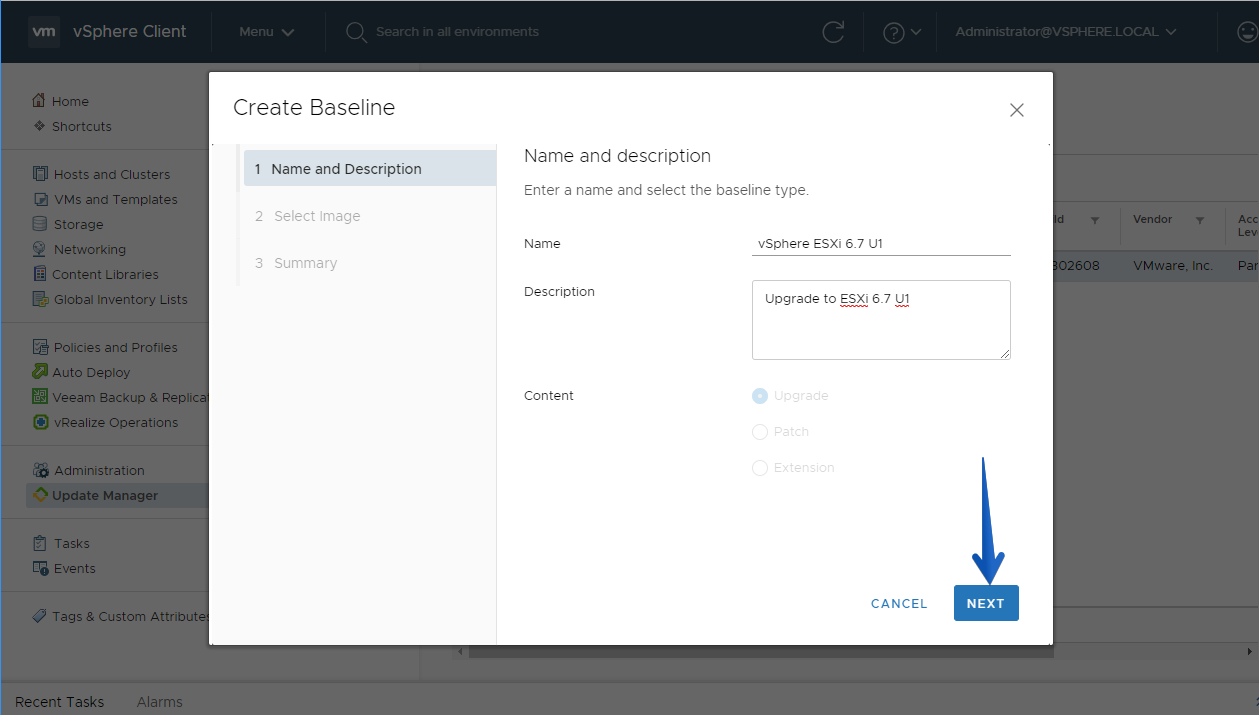
Task: Open the Administrator@VSPHERE.LOCAL user dropdown
Action: point(1066,32)
